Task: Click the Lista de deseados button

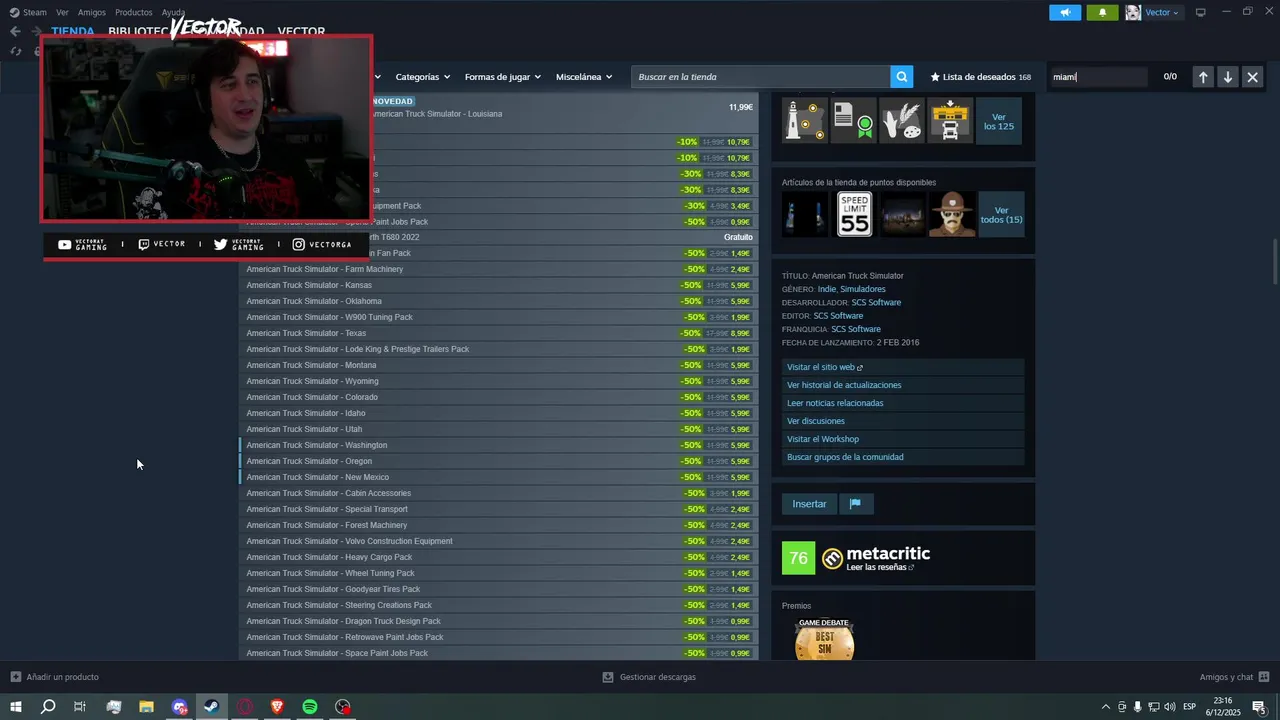Action: (980, 77)
